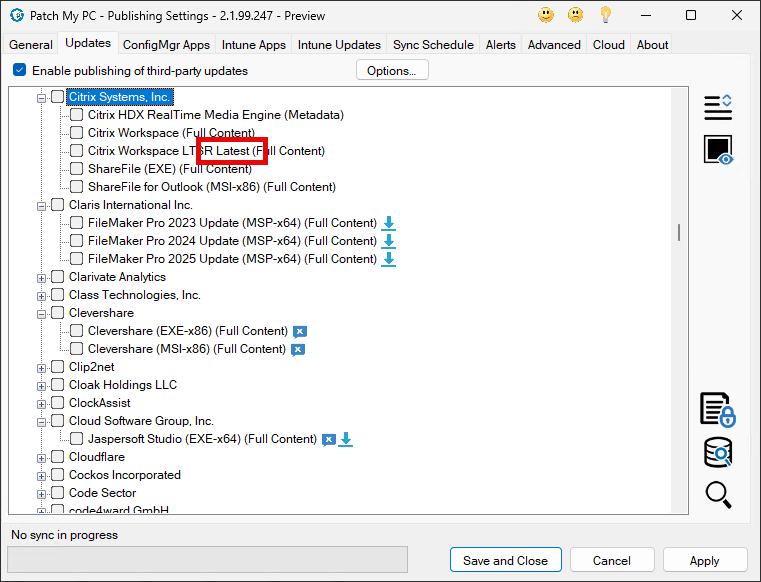Click download arrow beside FileMaker Pro 2025
The width and height of the screenshot is (761, 582).
pyautogui.click(x=388, y=259)
